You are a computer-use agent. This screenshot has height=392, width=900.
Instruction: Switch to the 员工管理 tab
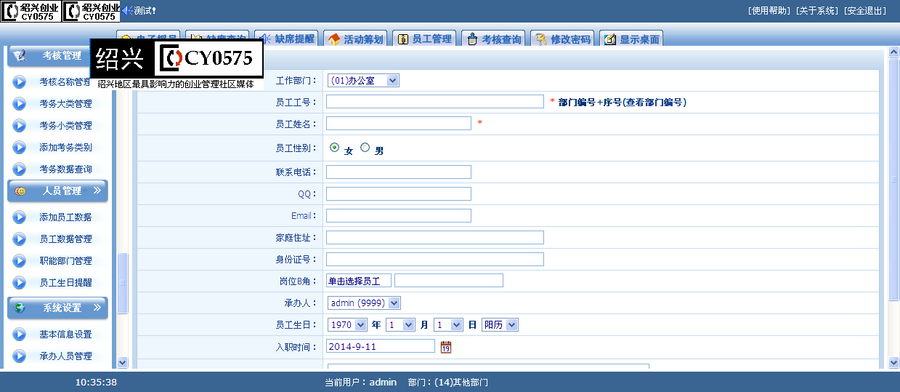(424, 39)
